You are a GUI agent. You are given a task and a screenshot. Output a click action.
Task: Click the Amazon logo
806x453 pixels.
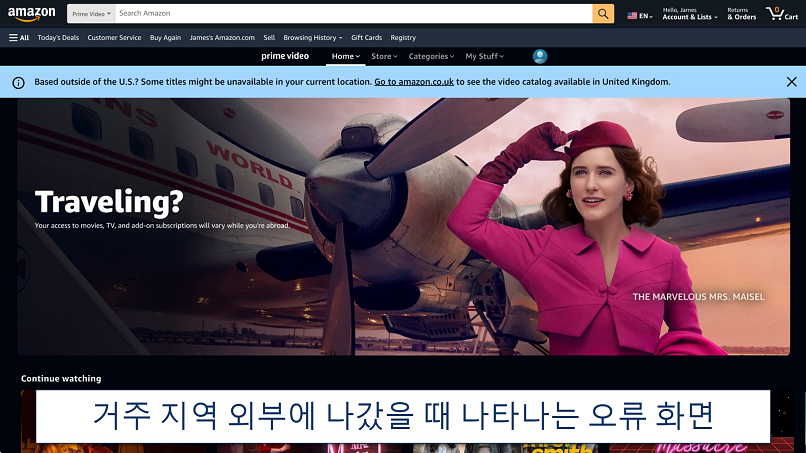click(32, 14)
